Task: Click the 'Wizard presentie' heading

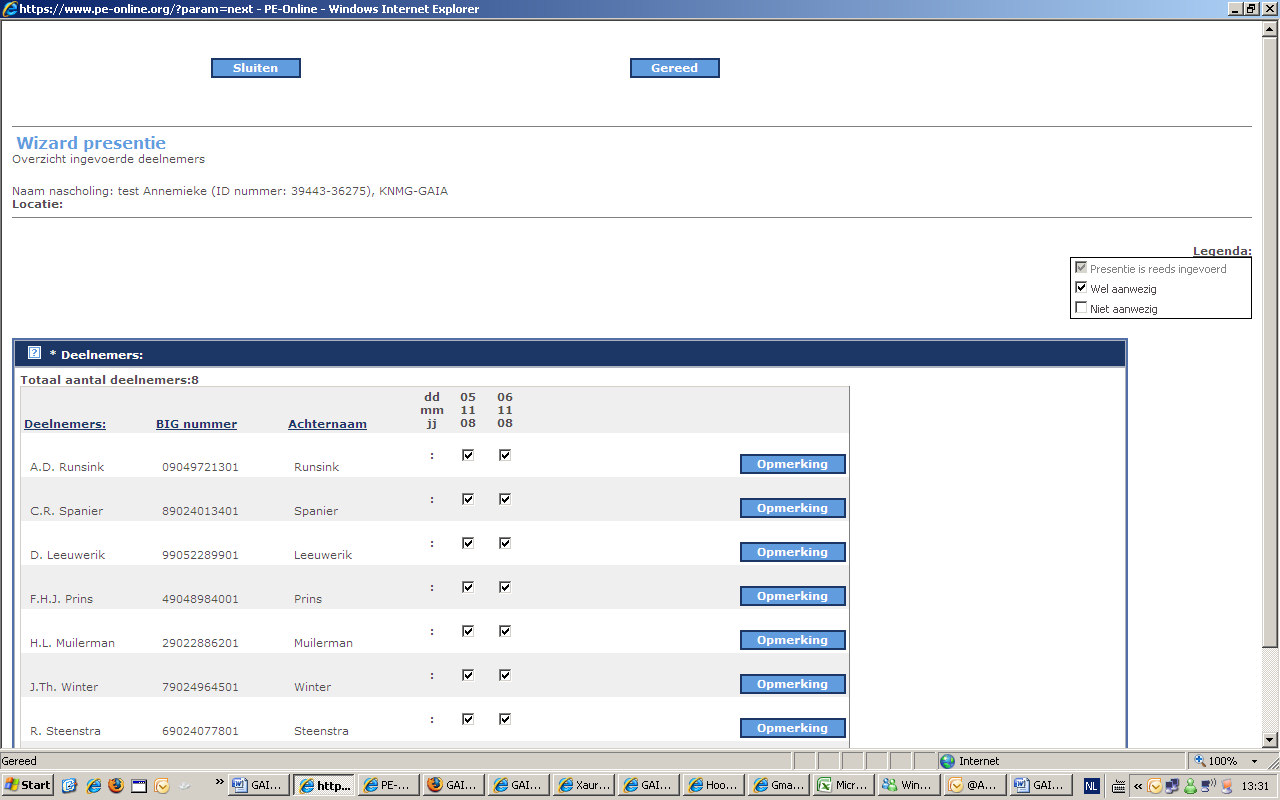Action: (91, 143)
